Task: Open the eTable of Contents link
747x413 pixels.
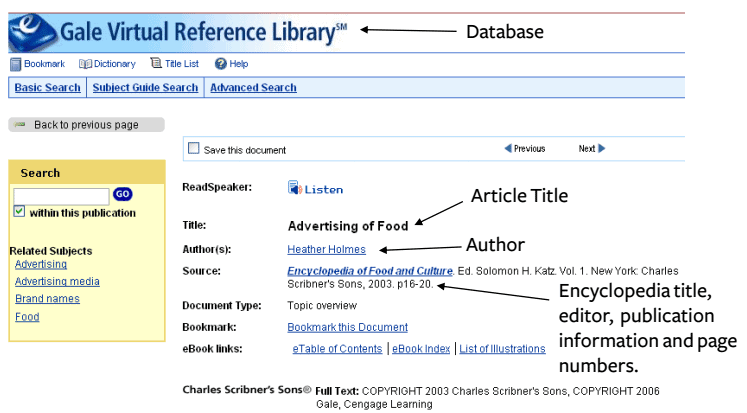Action: [337, 349]
